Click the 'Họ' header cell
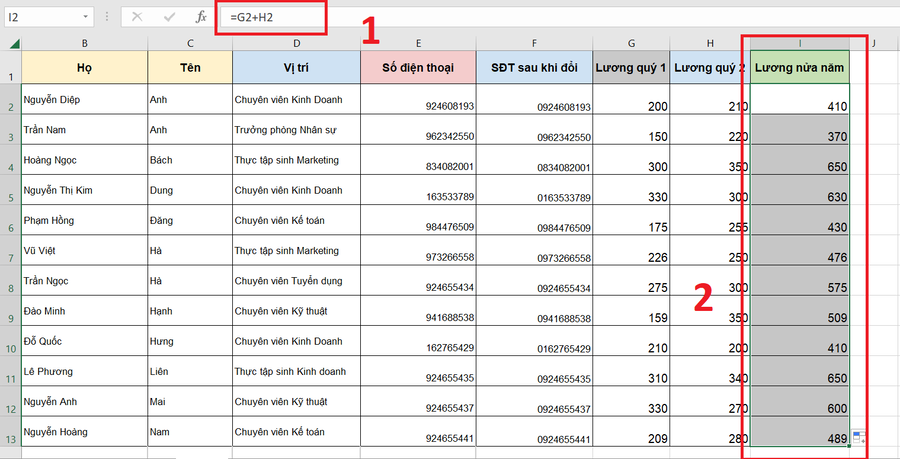This screenshot has height=459, width=900. 84,68
